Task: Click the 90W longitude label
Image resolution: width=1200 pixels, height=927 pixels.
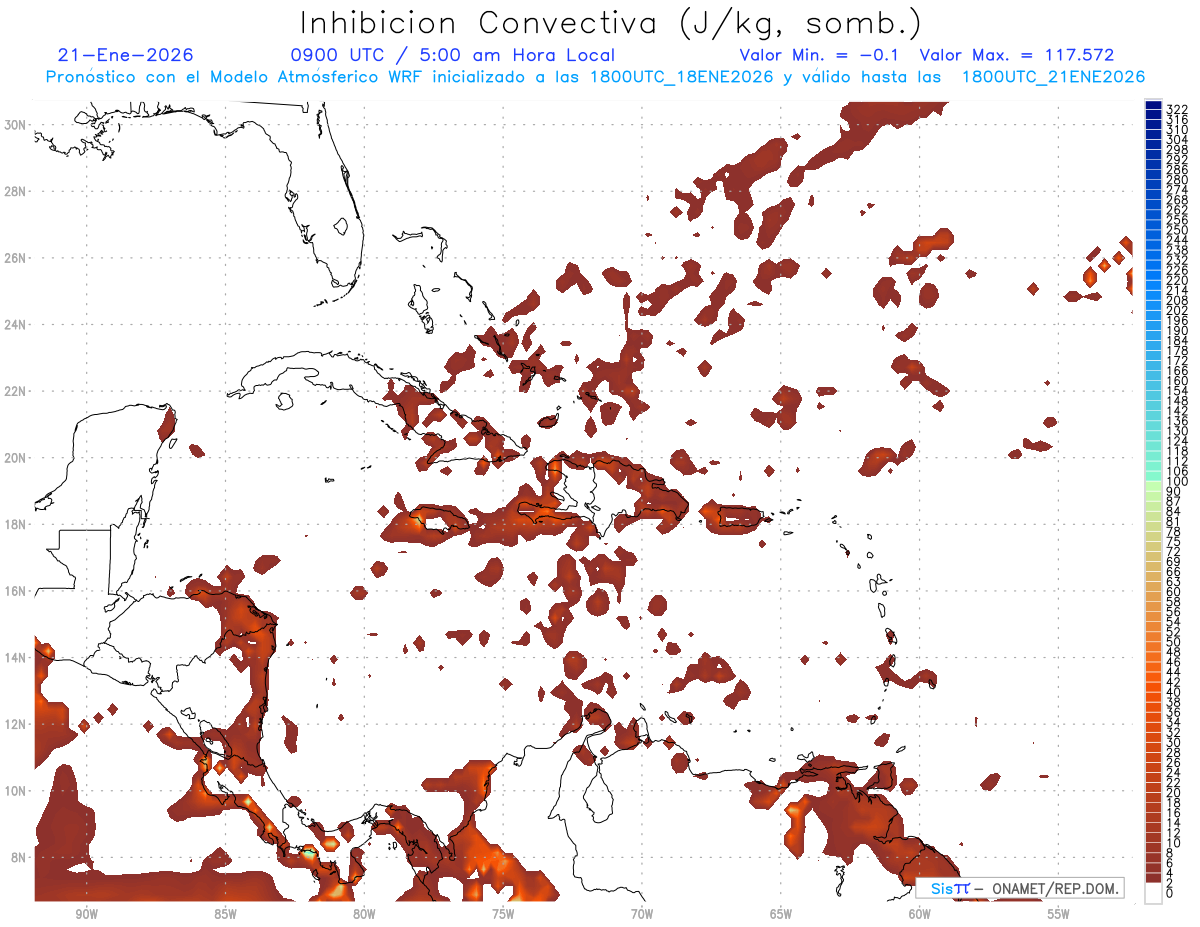Action: point(86,914)
